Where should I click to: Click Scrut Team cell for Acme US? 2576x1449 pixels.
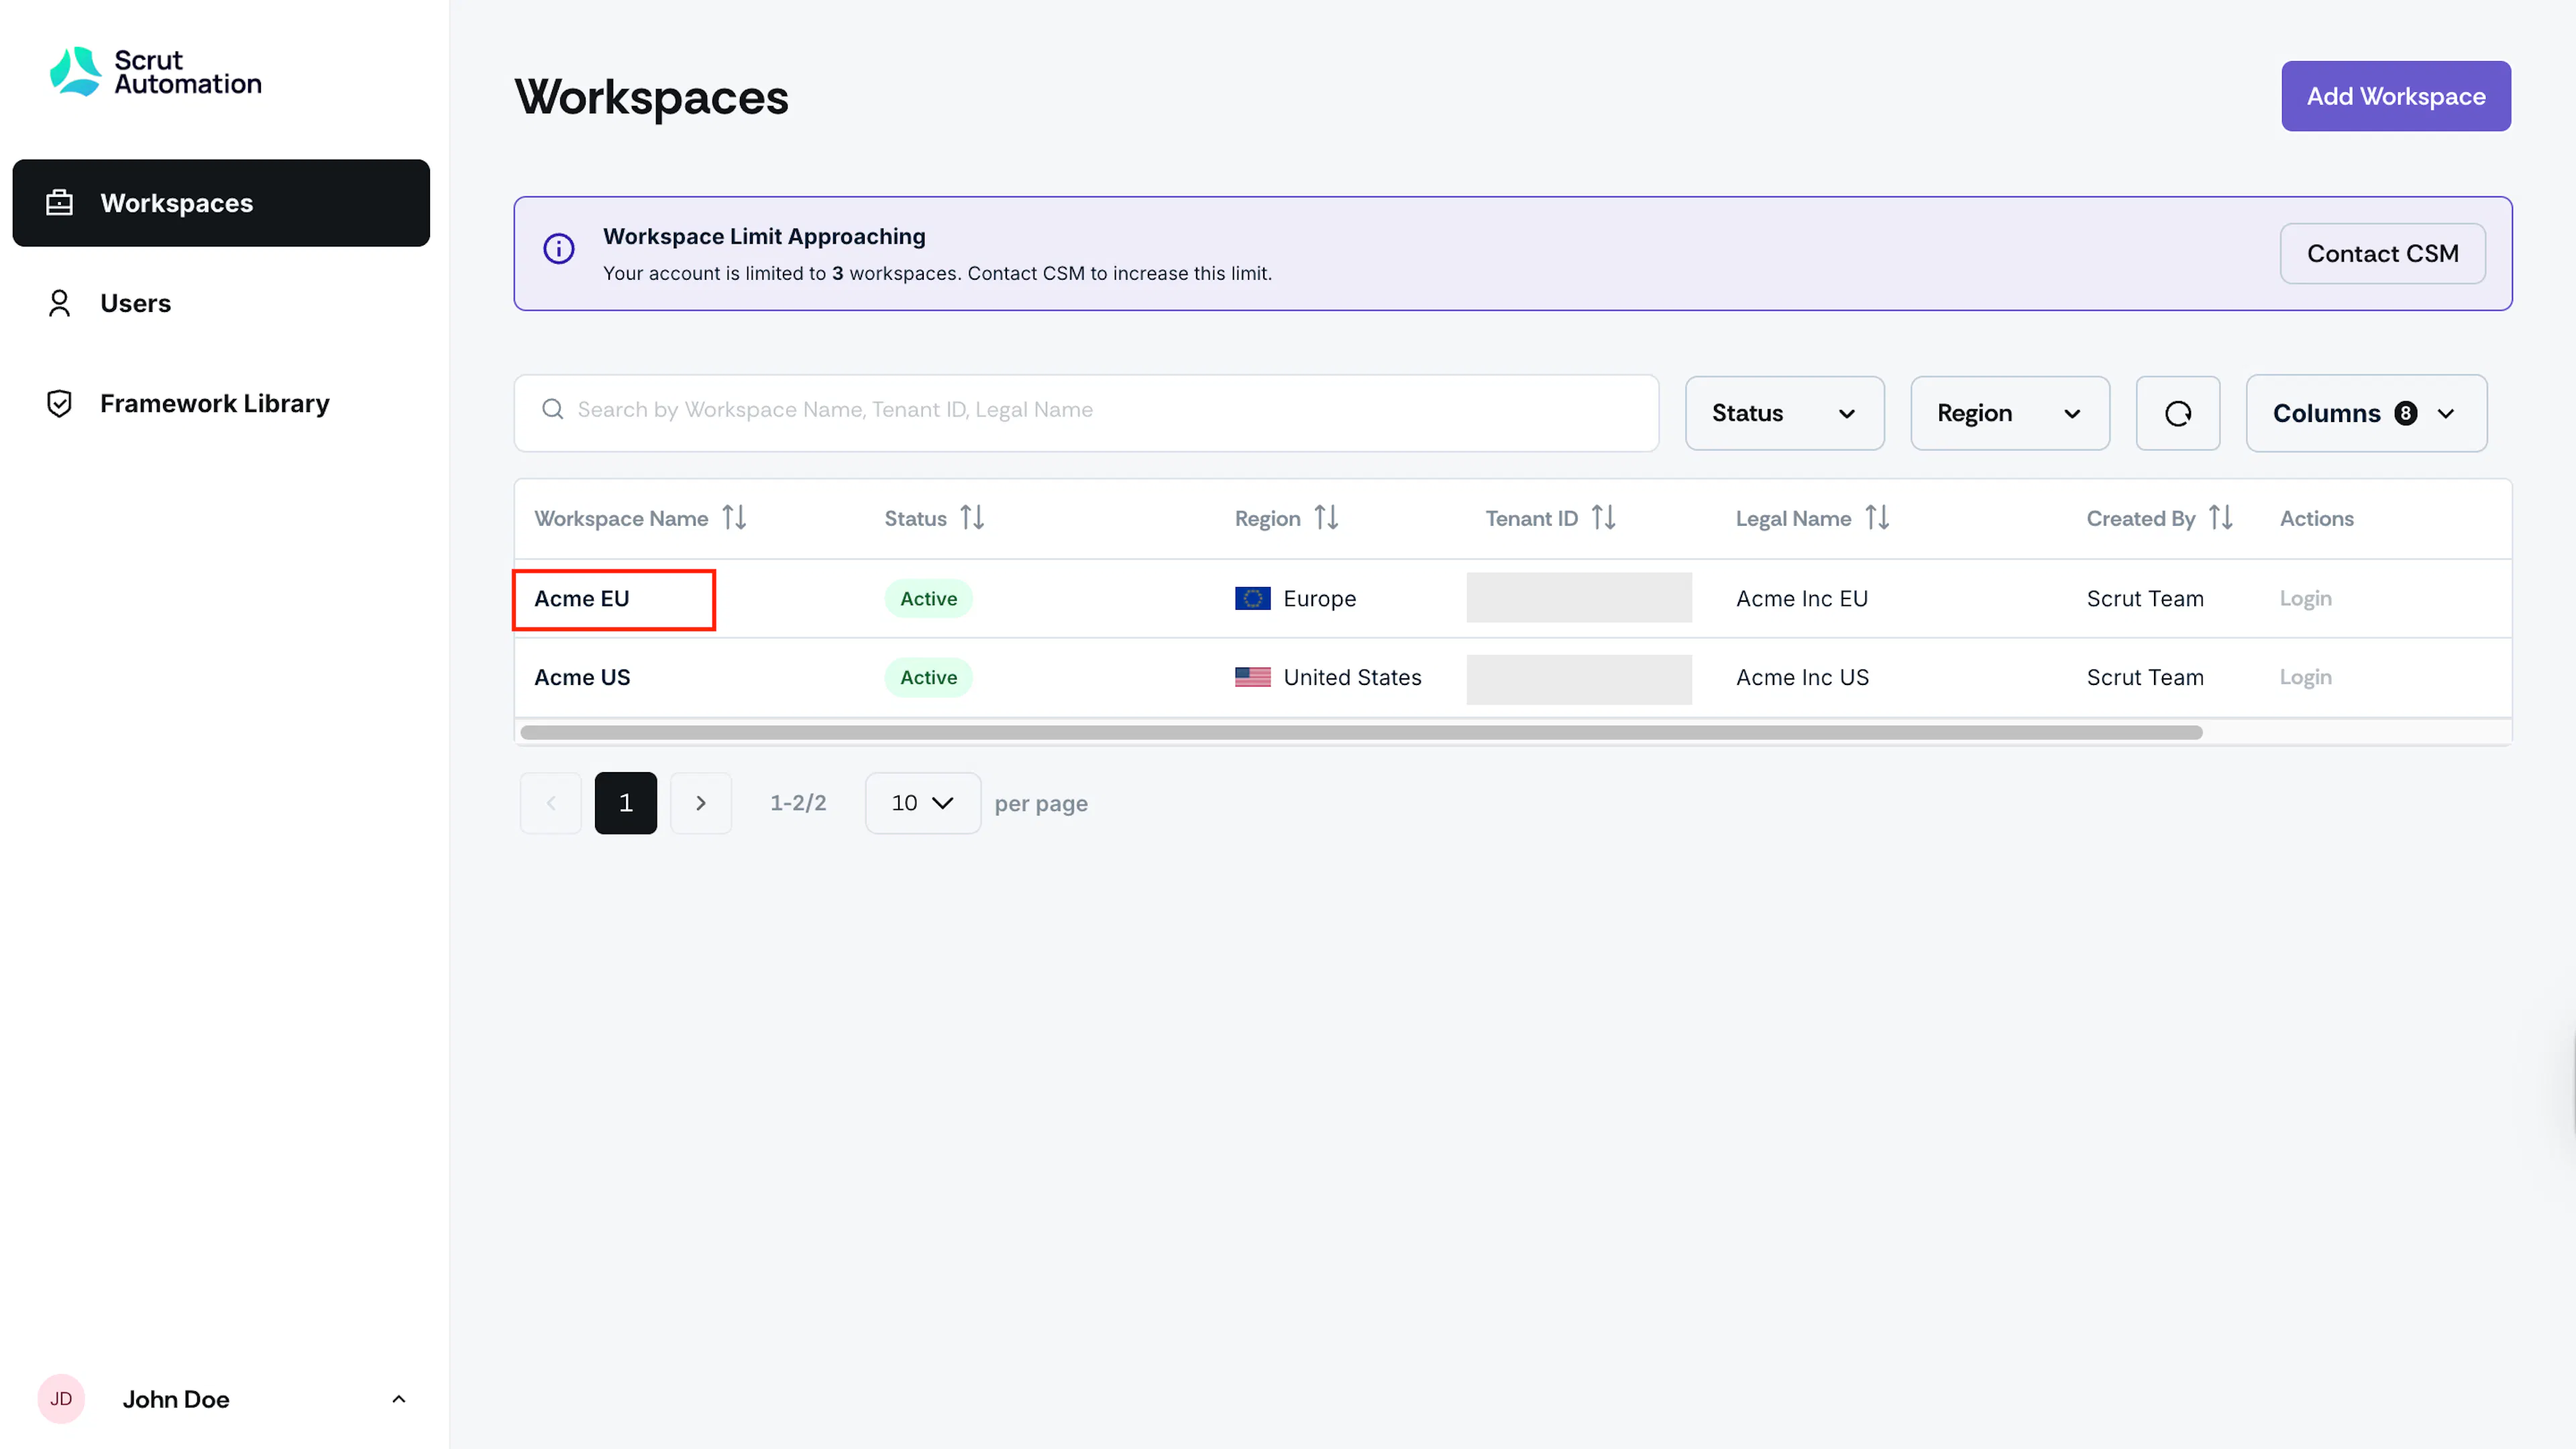[2144, 678]
